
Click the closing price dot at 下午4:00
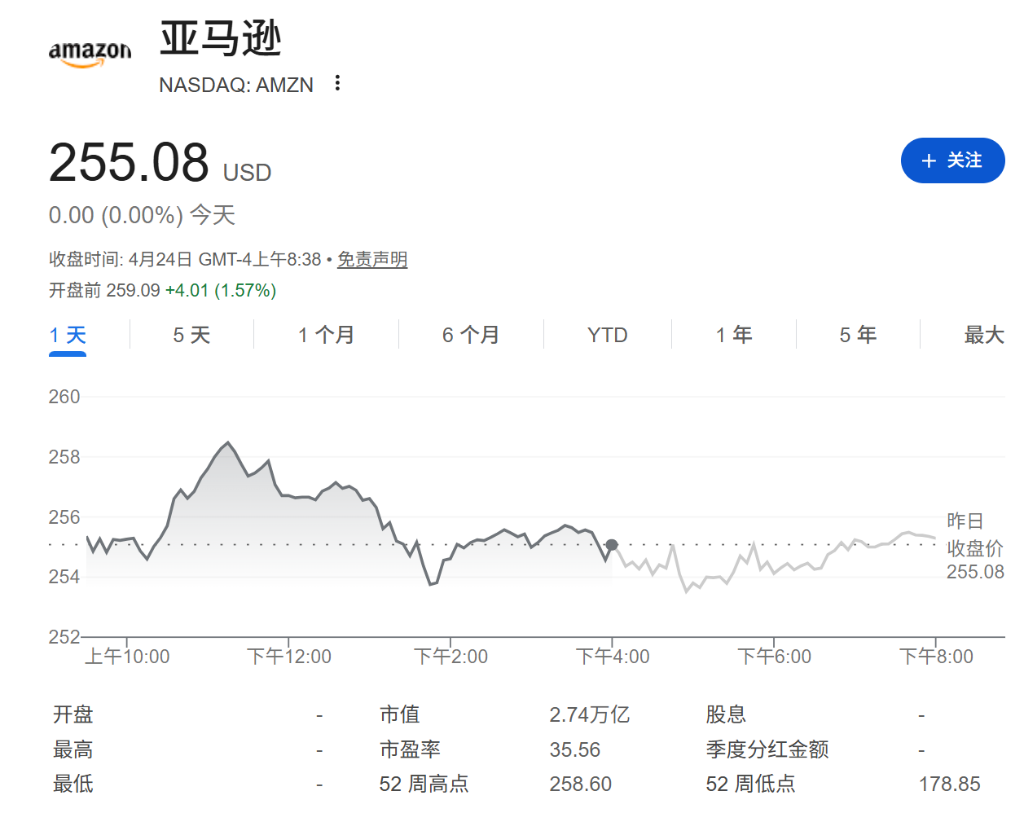coord(612,545)
